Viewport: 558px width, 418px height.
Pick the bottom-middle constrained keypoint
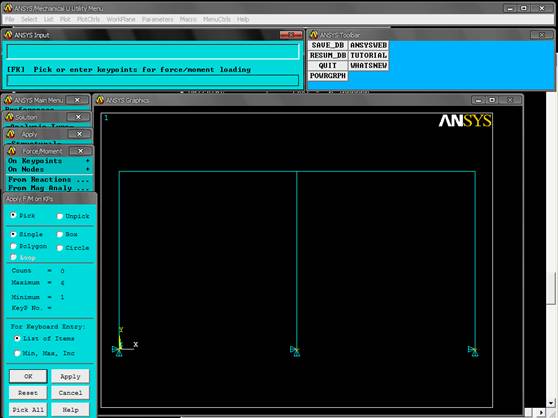click(296, 350)
